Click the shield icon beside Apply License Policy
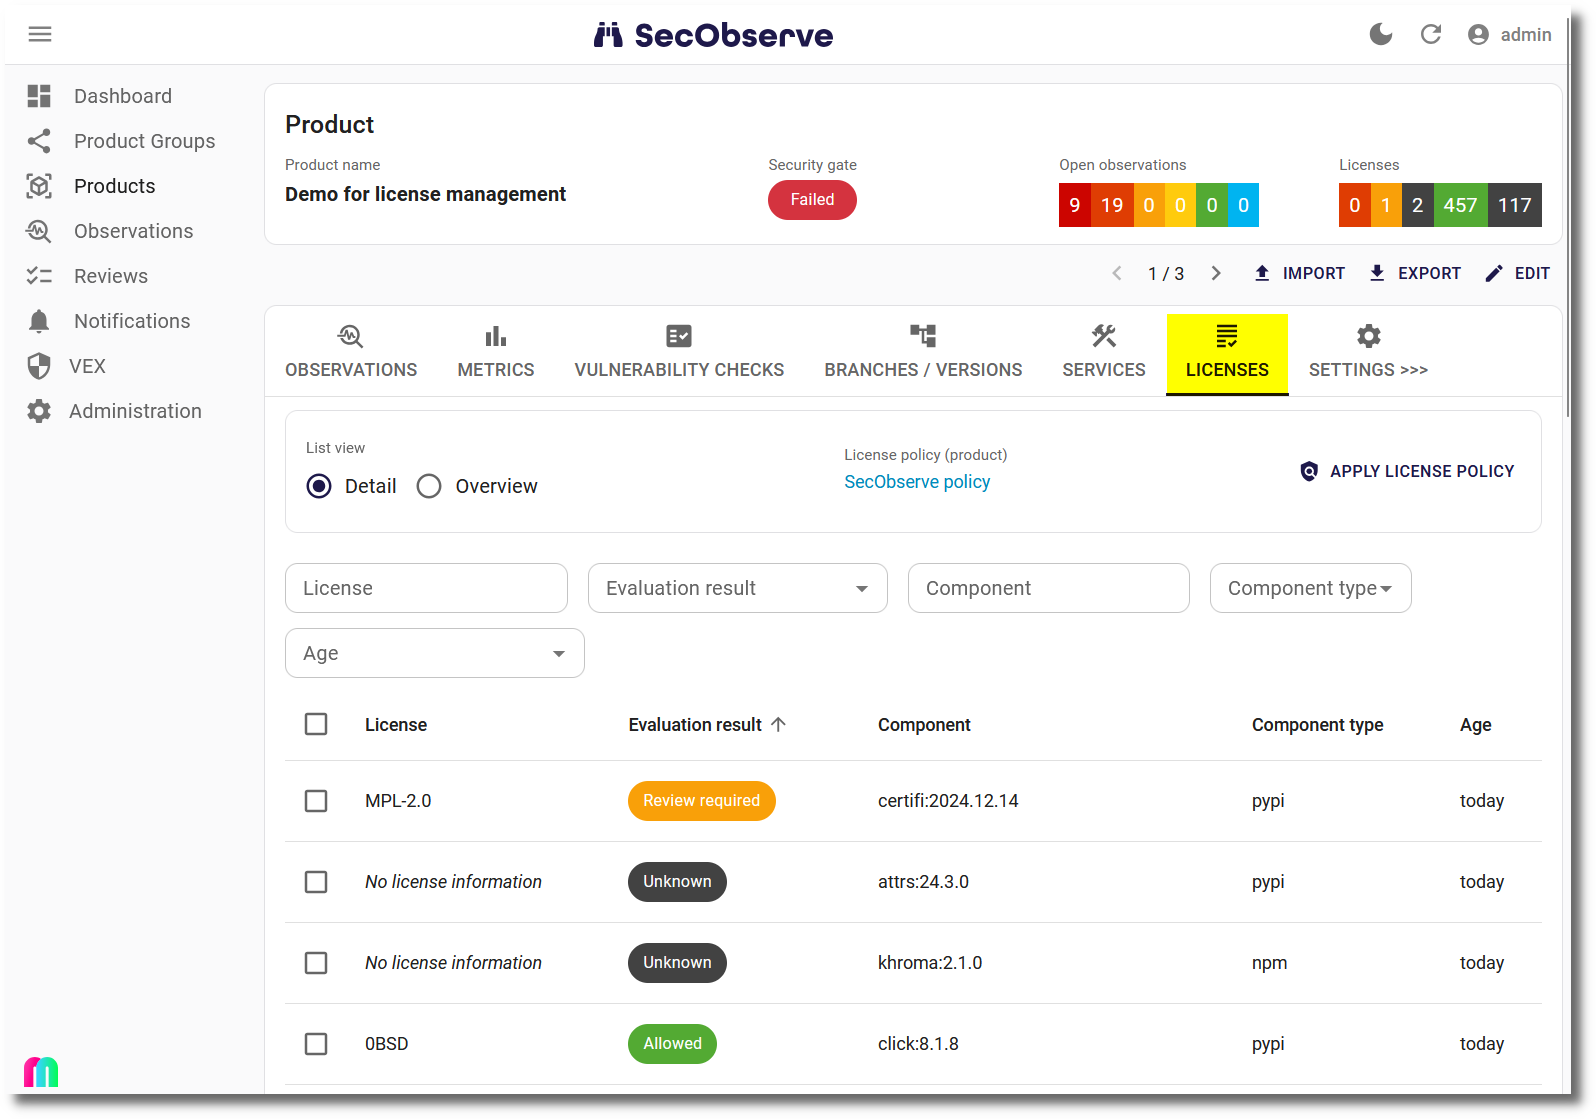 pos(1309,471)
